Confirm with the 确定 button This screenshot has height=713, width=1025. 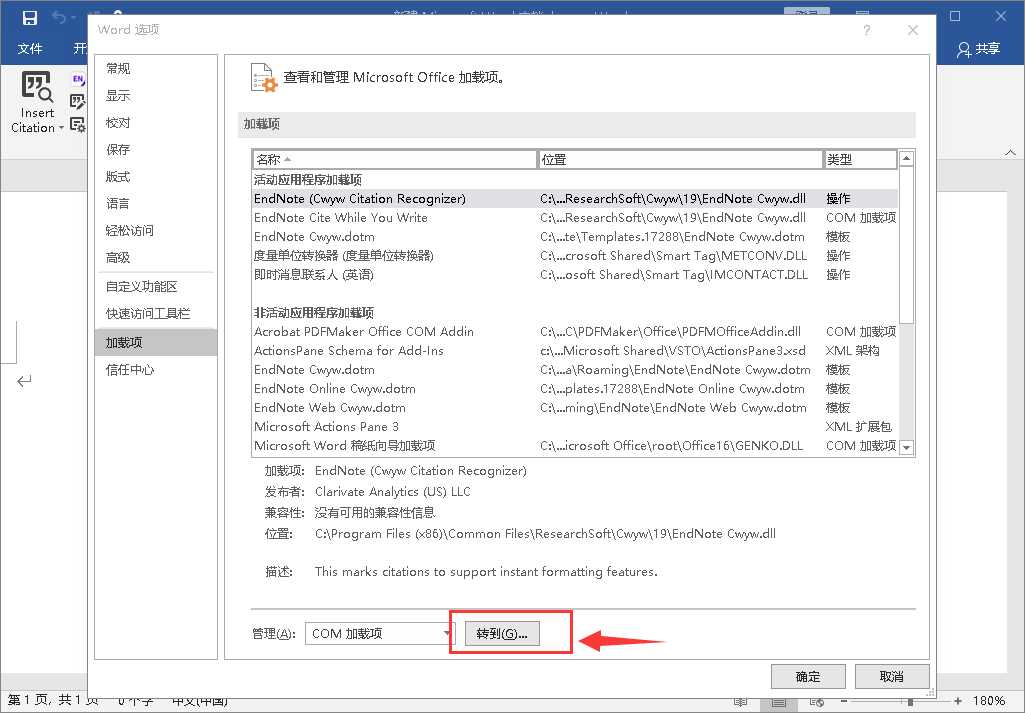coord(808,676)
